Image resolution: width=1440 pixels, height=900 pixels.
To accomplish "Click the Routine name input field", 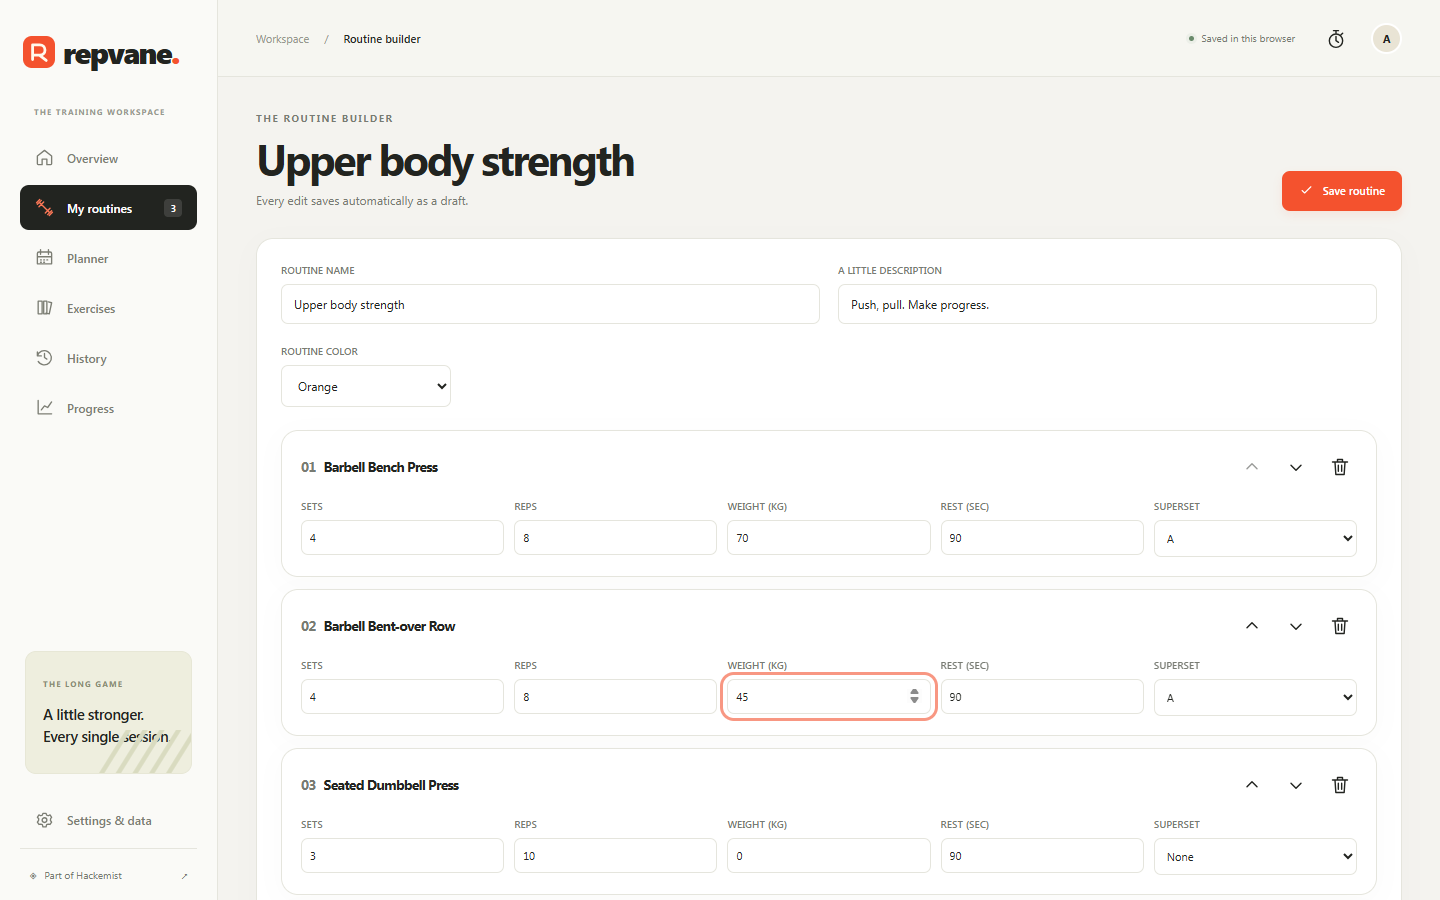I will [x=550, y=304].
